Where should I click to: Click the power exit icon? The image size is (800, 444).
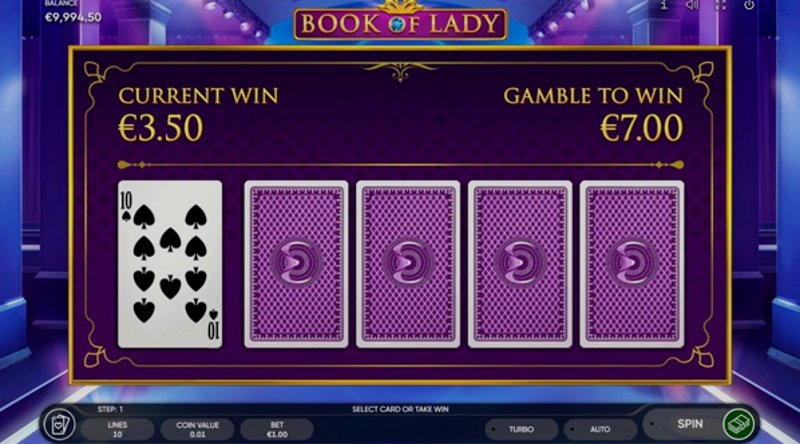(x=749, y=5)
